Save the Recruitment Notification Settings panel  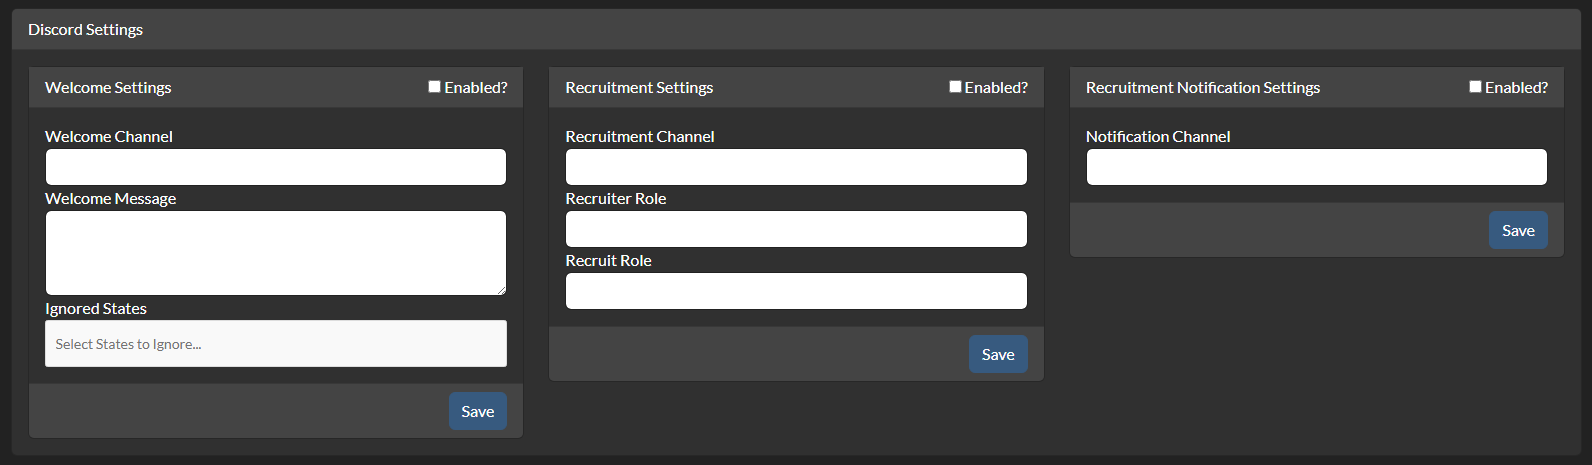[x=1518, y=230]
